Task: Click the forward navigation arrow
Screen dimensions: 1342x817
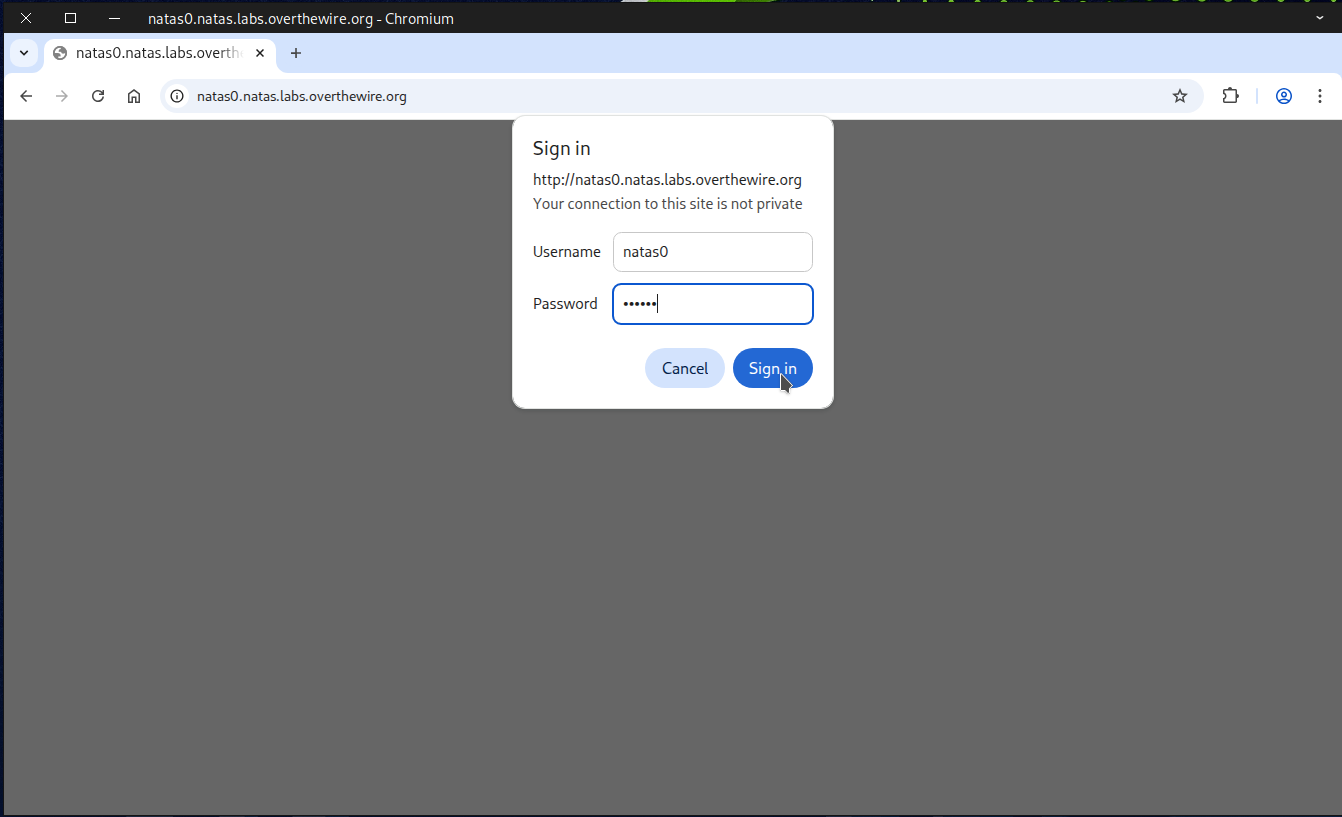Action: 62,96
